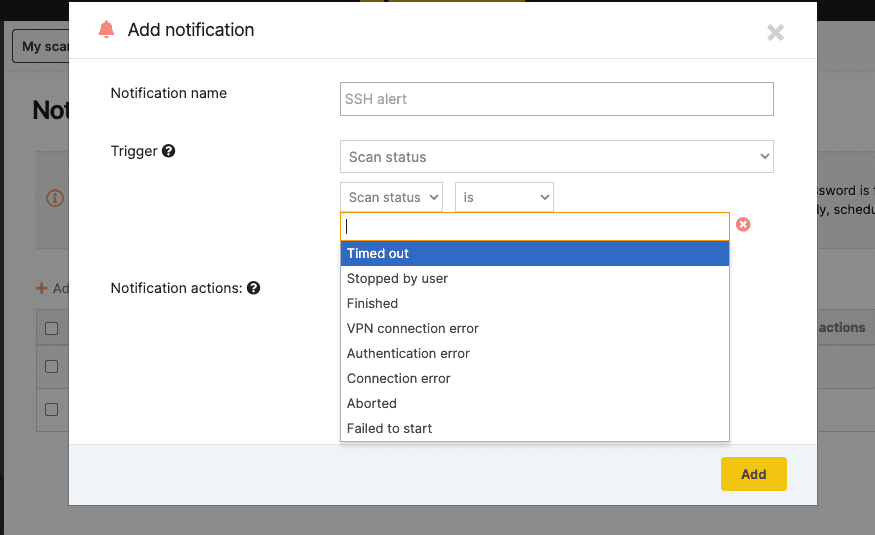Select the Timed out option
This screenshot has height=535, width=875.
[535, 254]
